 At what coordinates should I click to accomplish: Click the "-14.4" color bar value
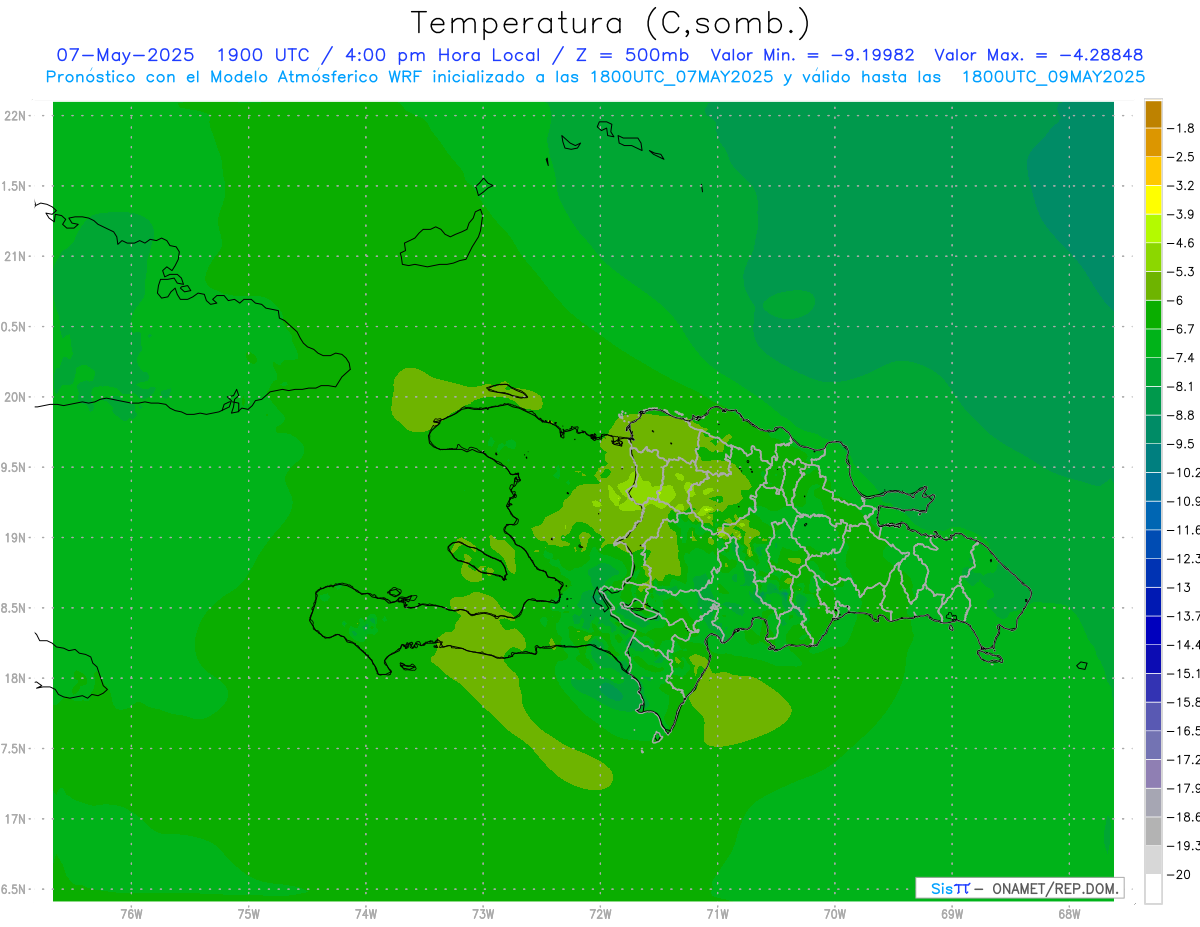coord(1184,644)
